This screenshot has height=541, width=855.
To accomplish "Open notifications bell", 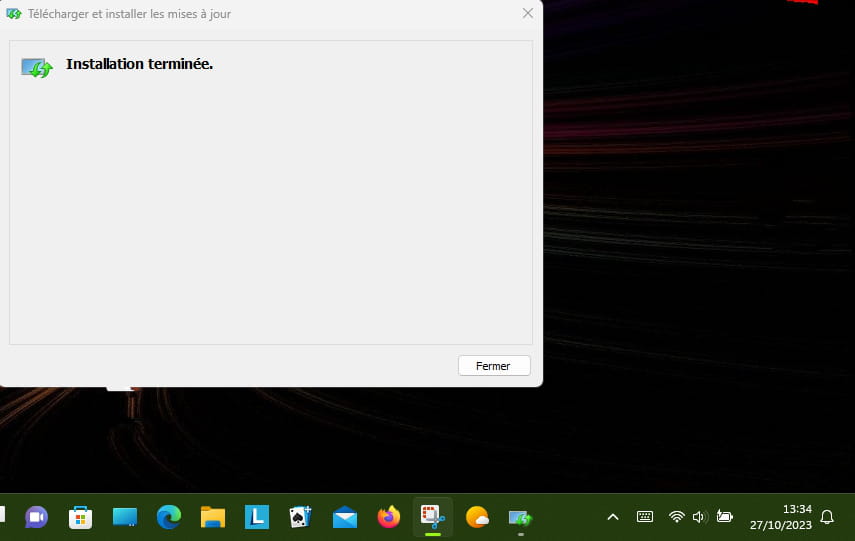I will point(827,516).
